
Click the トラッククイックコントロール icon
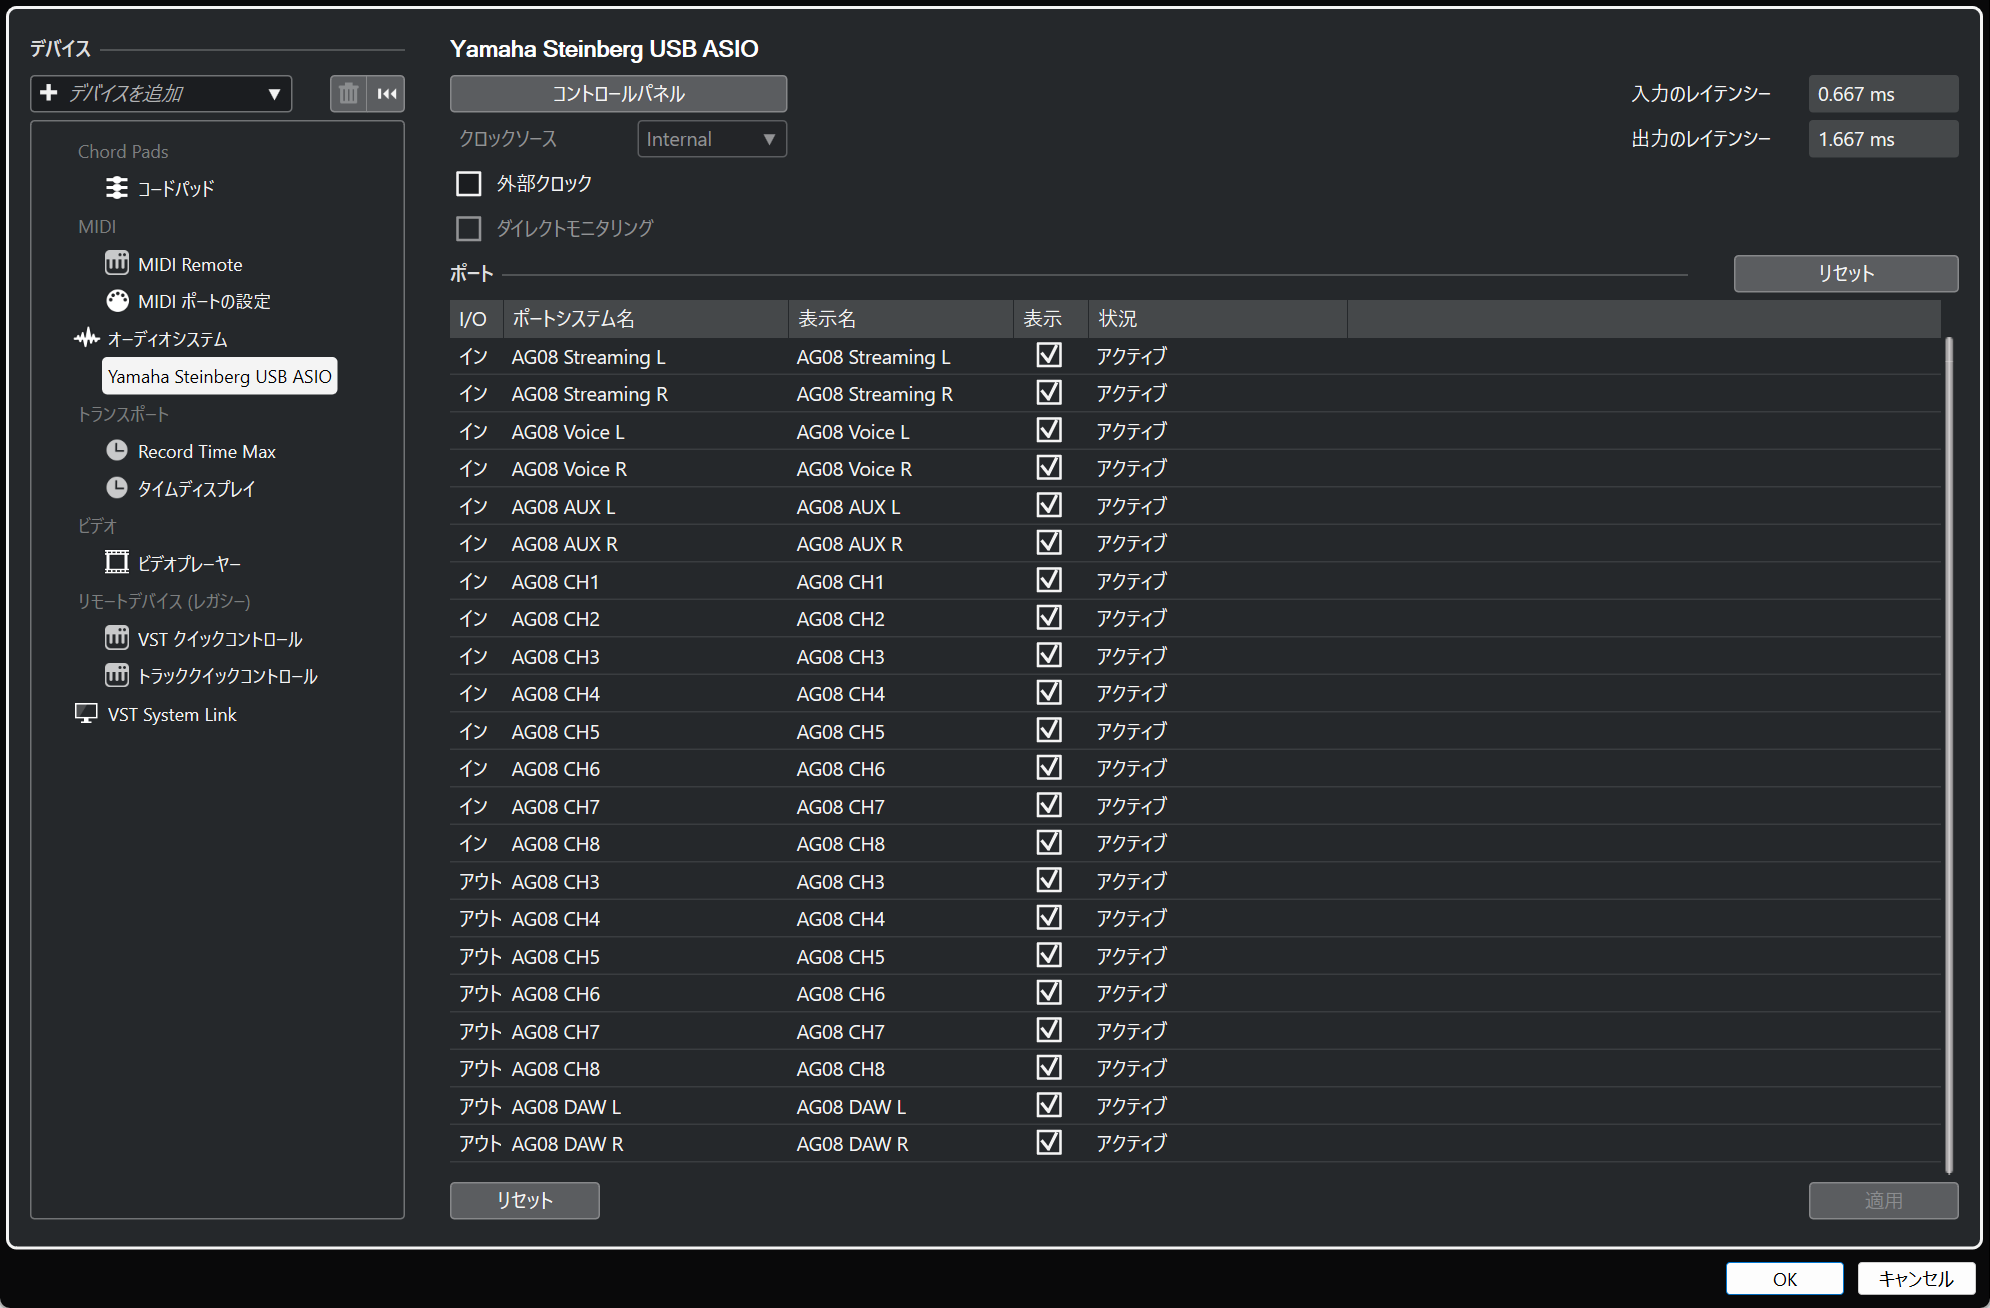(x=117, y=676)
